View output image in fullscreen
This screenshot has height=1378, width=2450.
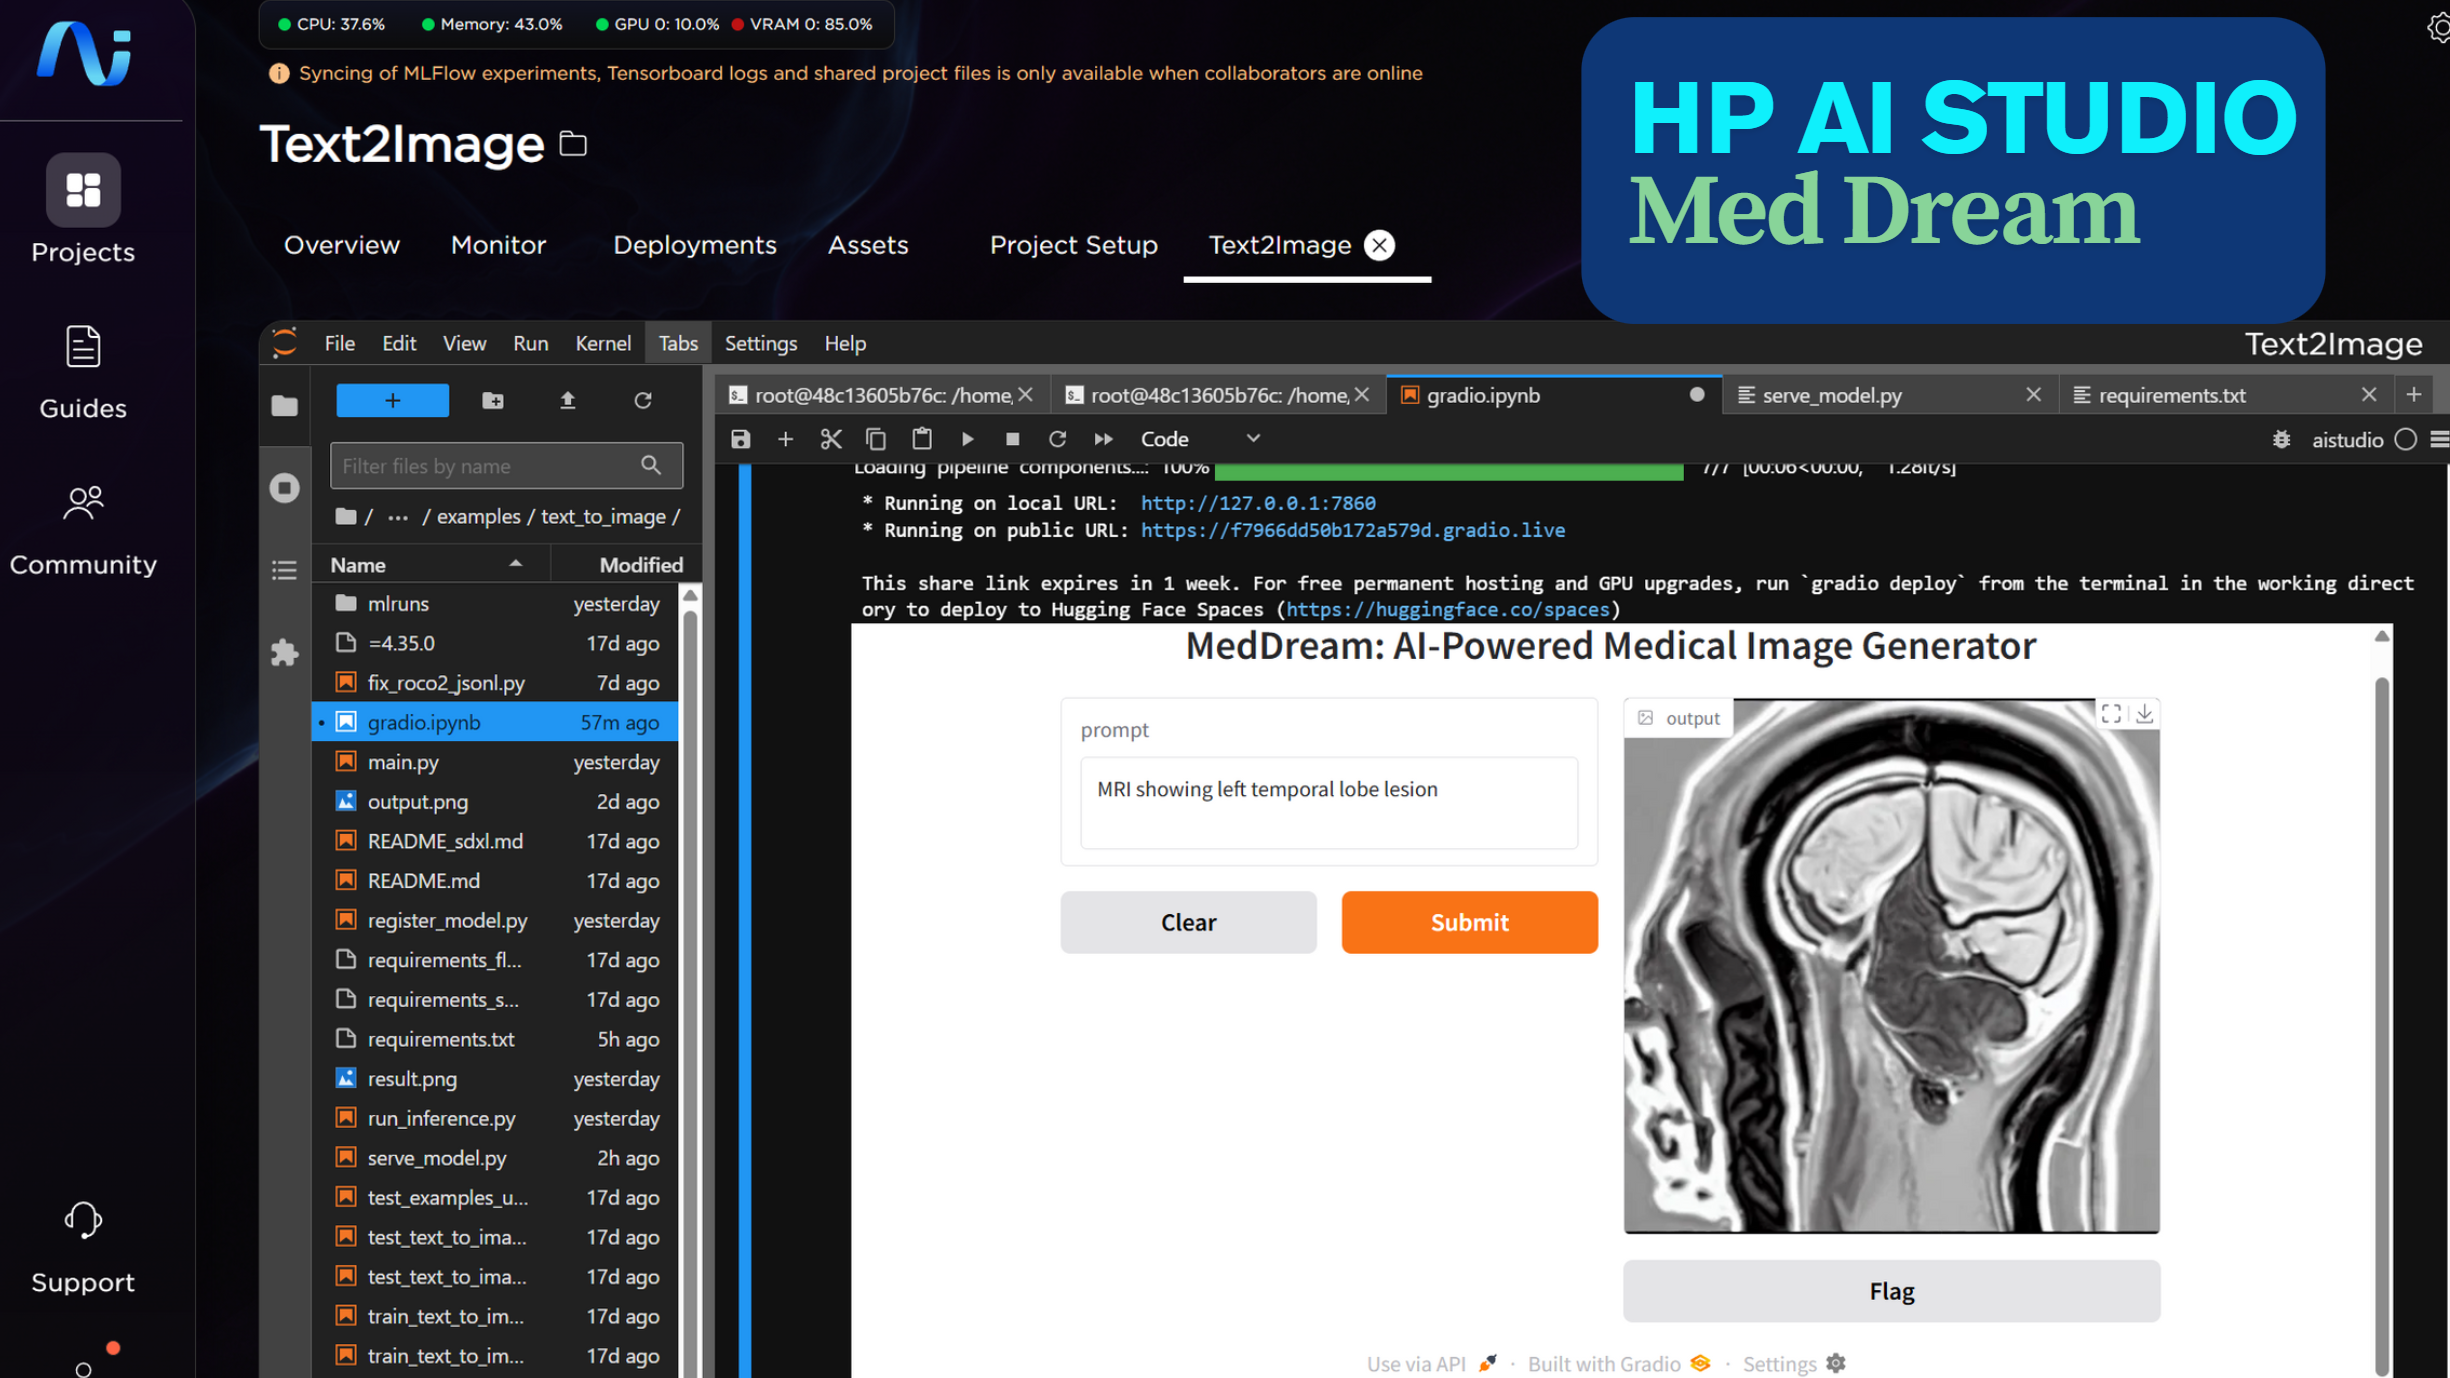point(2110,714)
